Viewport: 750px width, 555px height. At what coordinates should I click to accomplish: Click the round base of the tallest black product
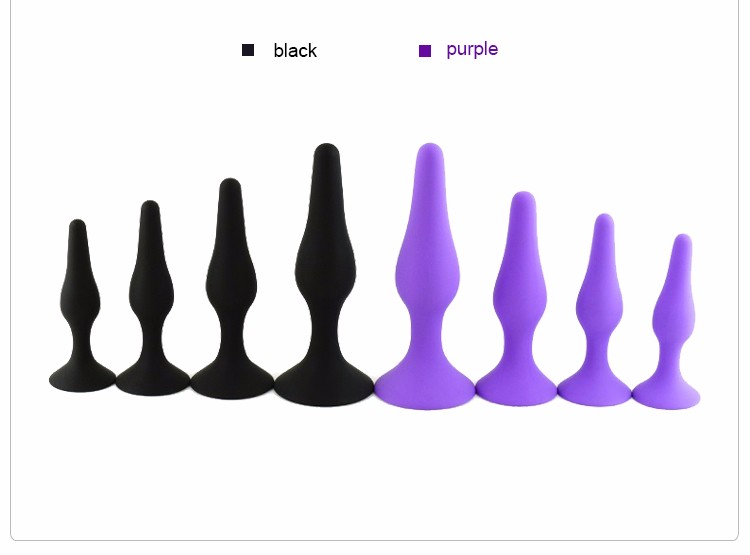click(x=324, y=386)
